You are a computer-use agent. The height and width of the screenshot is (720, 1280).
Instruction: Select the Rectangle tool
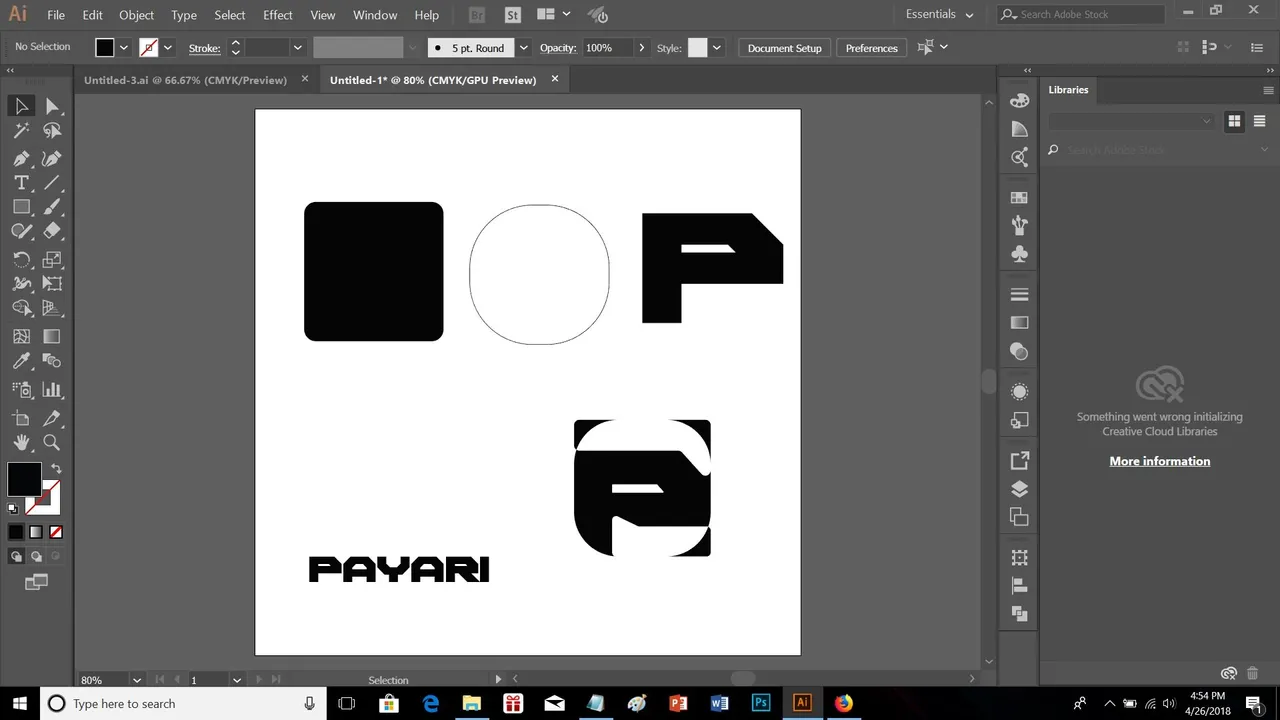(x=21, y=206)
